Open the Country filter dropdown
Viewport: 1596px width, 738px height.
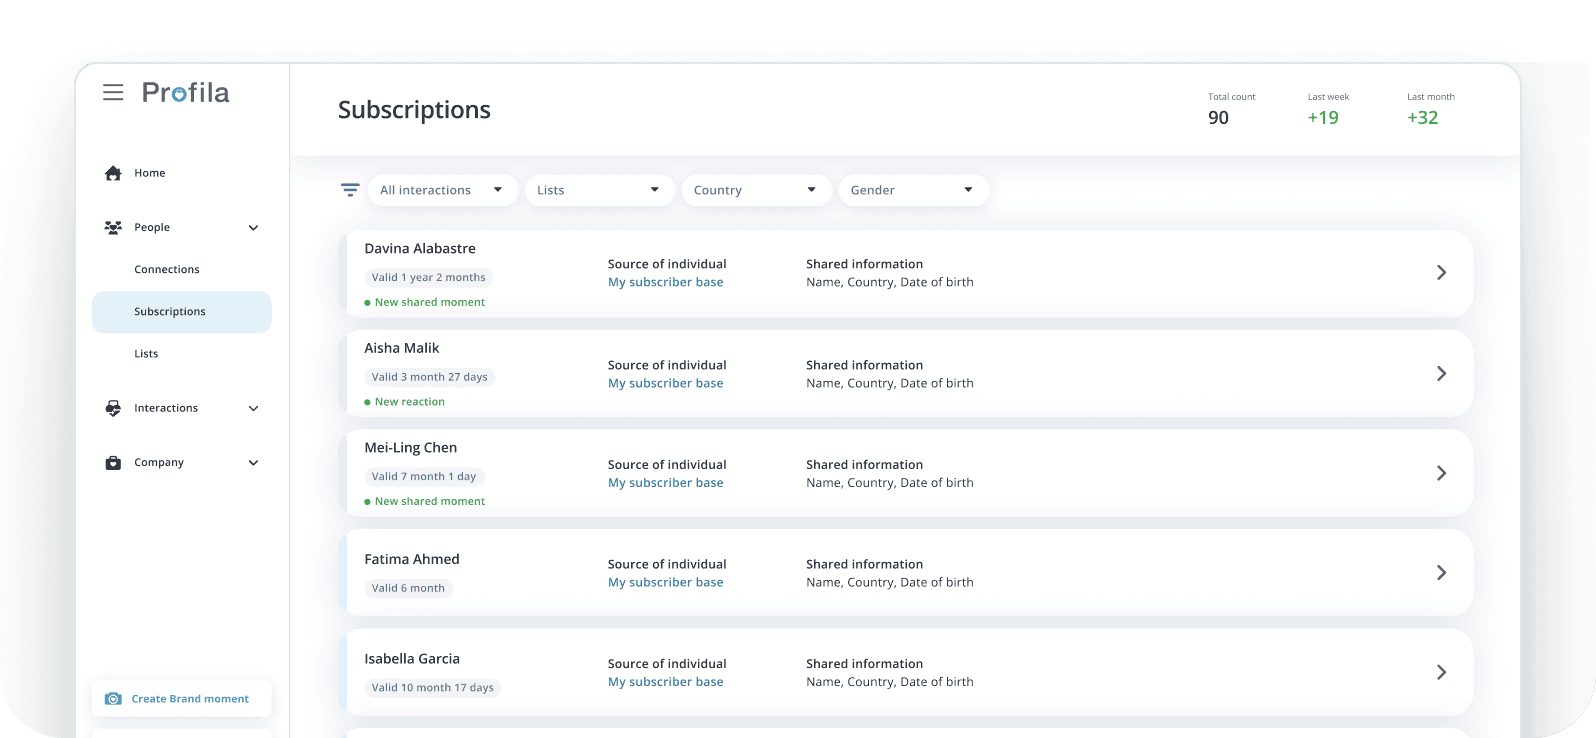coord(757,190)
